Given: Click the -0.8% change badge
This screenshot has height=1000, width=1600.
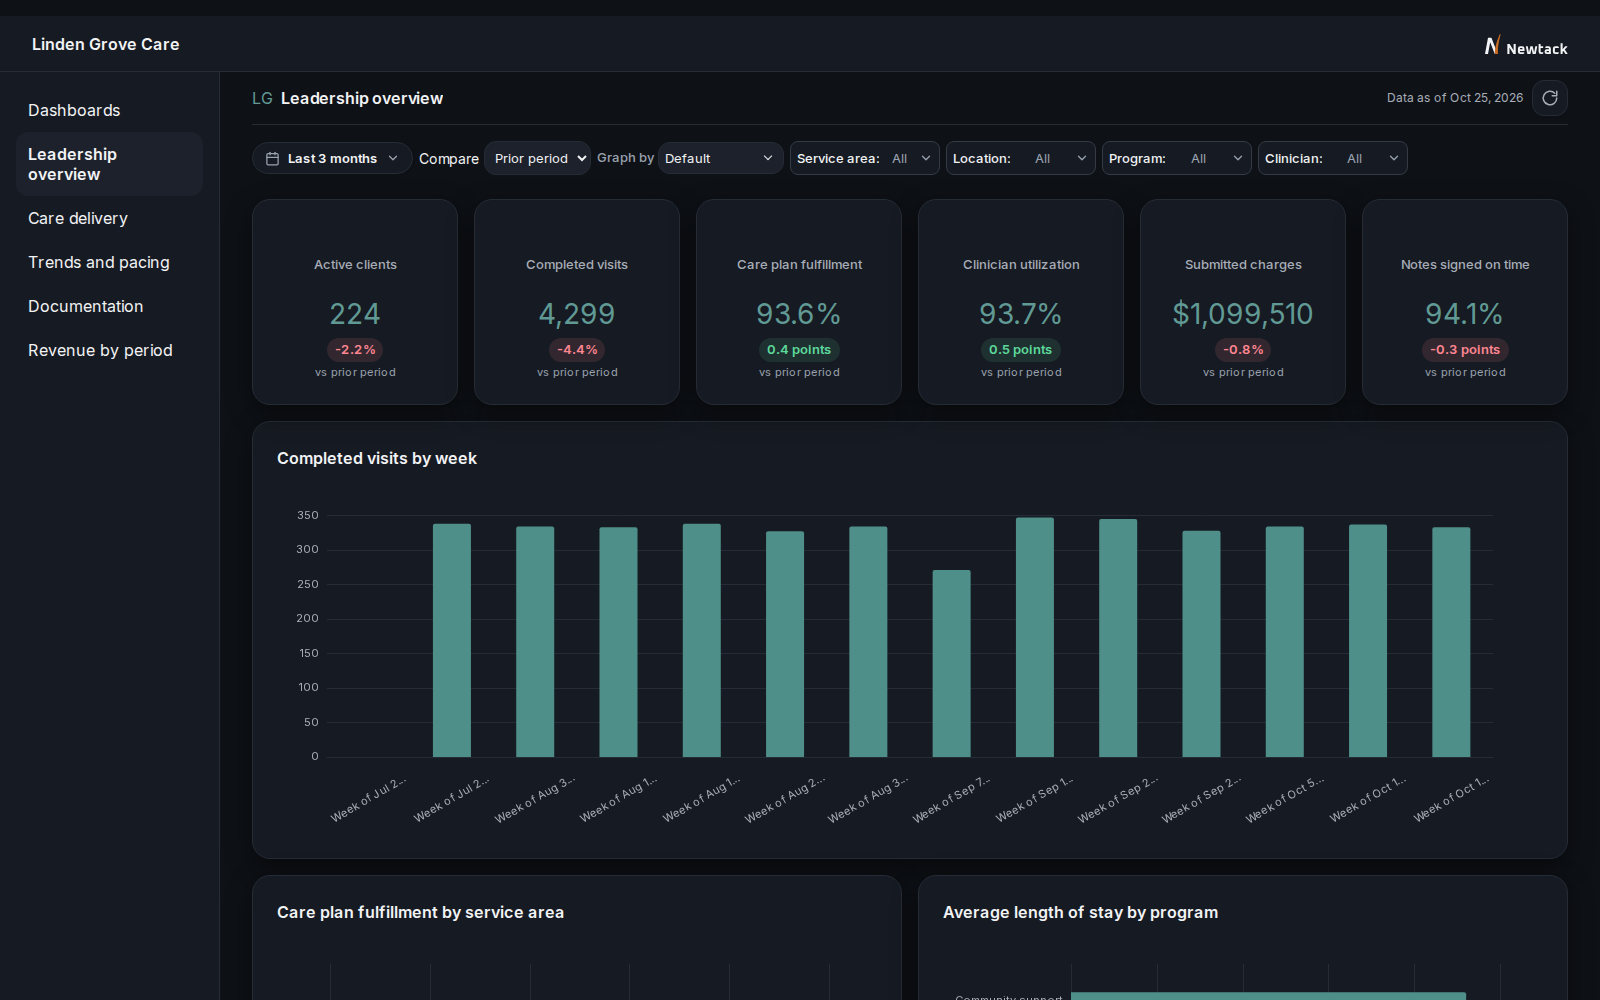Looking at the screenshot, I should [1243, 350].
